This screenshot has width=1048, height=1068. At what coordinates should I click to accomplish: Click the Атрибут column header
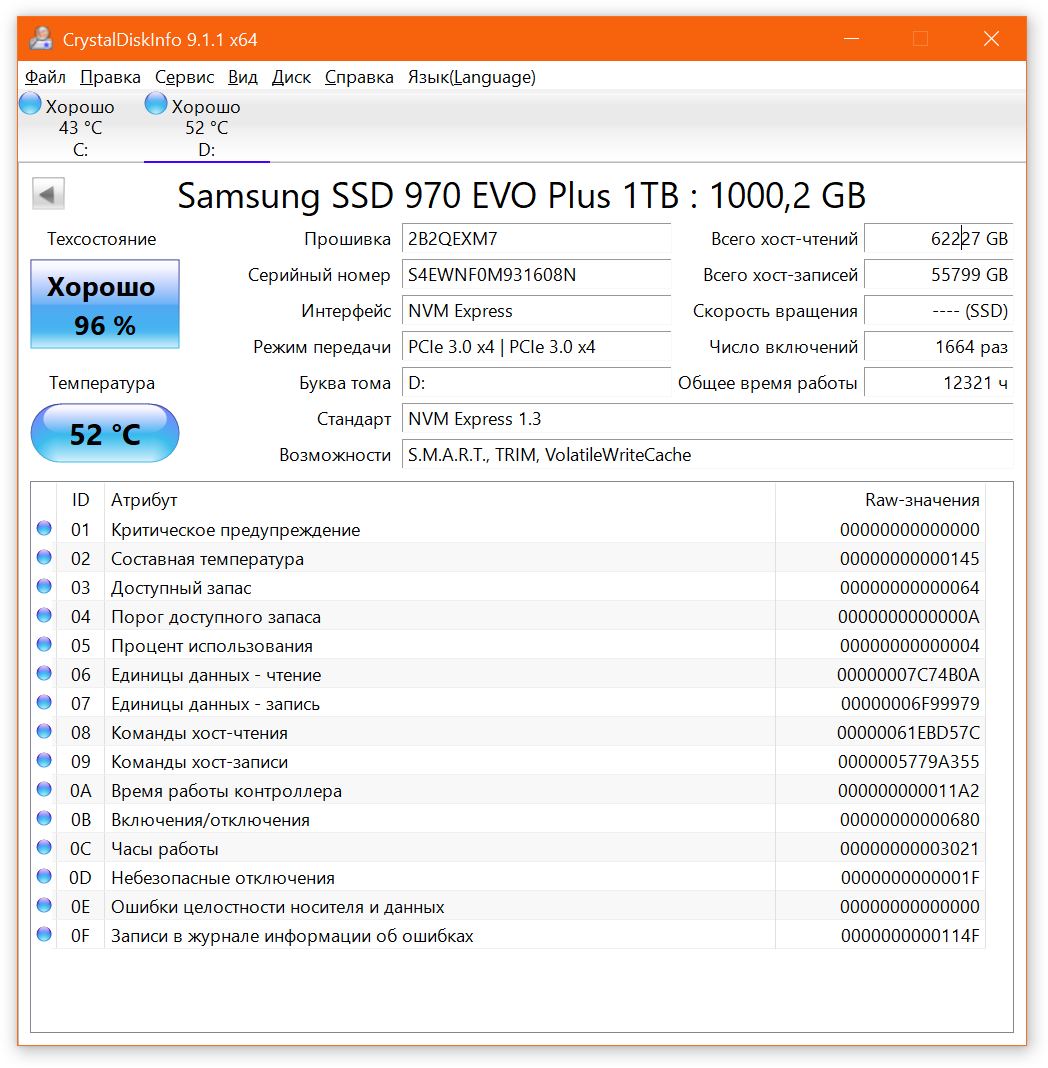pyautogui.click(x=440, y=500)
